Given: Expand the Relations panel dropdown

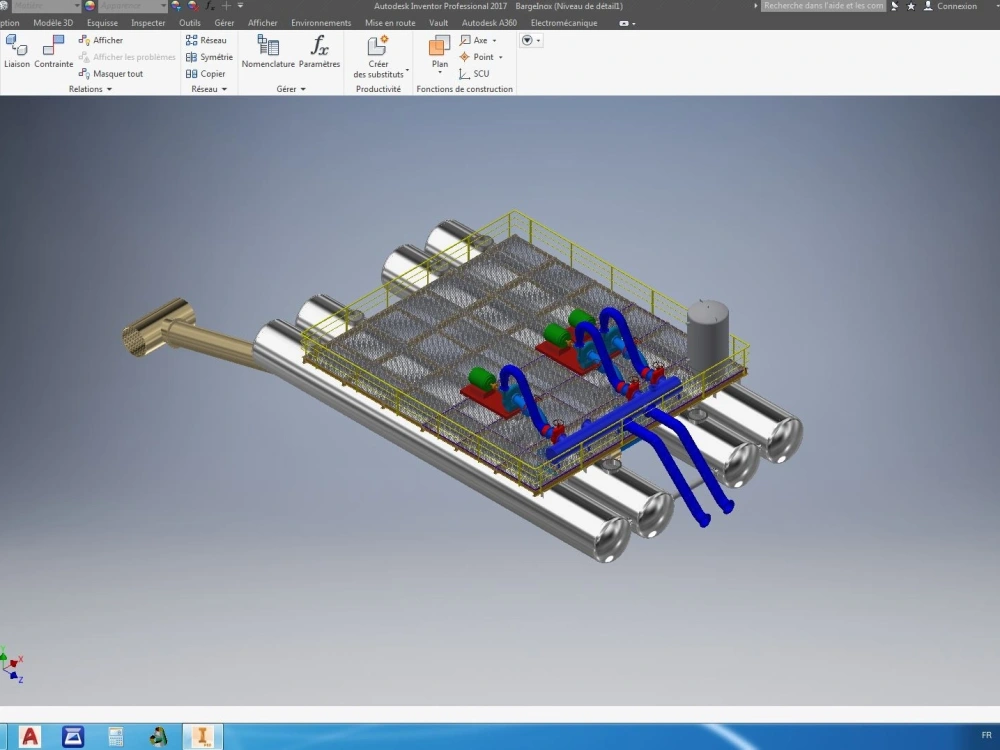Looking at the screenshot, I should (x=107, y=88).
